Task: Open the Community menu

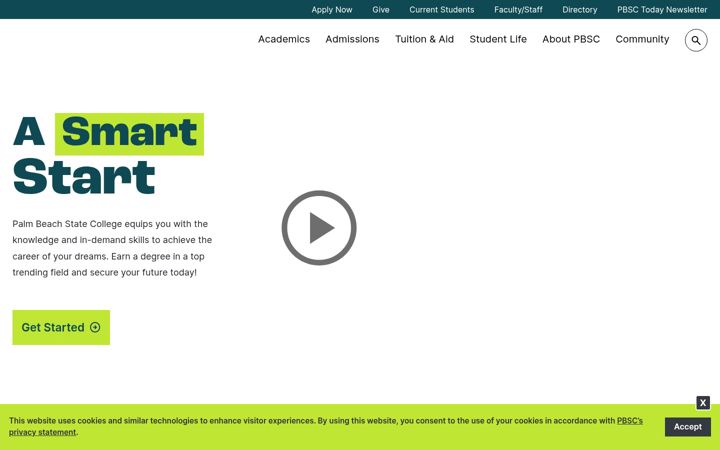Action: click(x=642, y=39)
